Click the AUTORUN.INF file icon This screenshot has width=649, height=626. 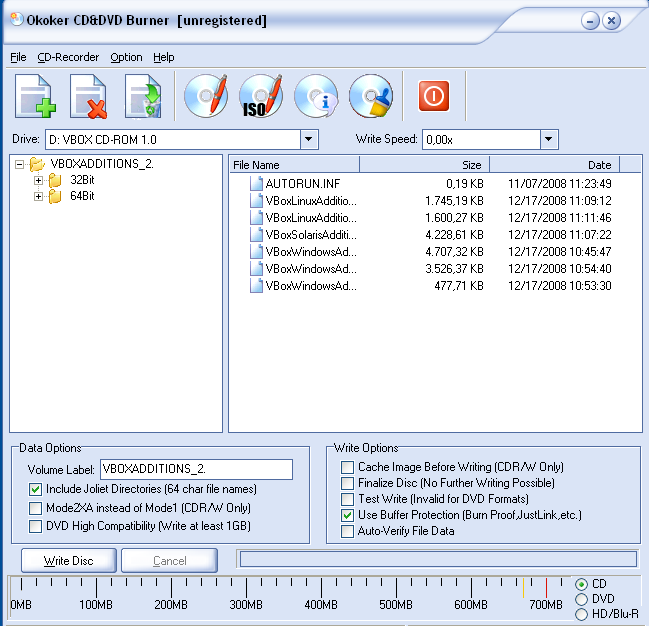point(256,183)
